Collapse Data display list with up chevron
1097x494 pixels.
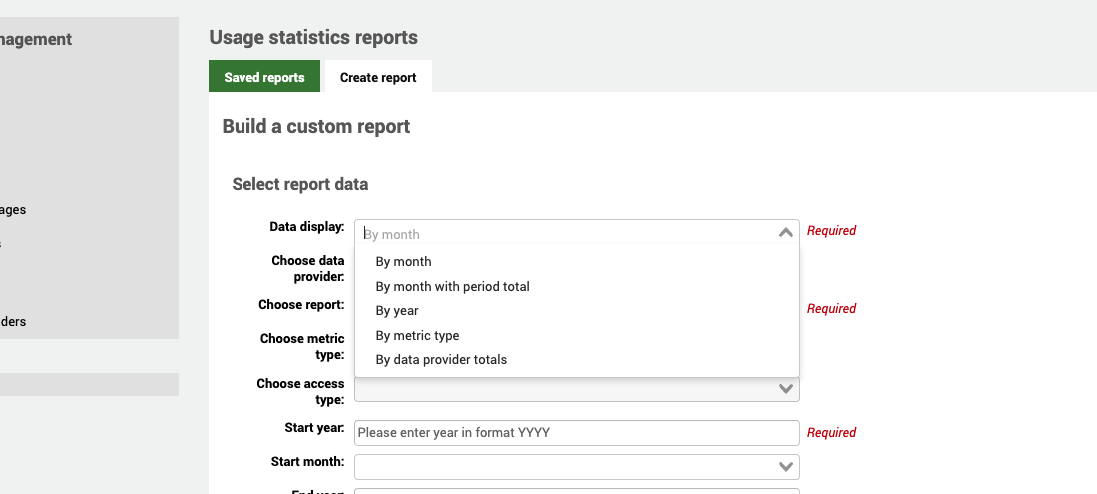pos(785,233)
